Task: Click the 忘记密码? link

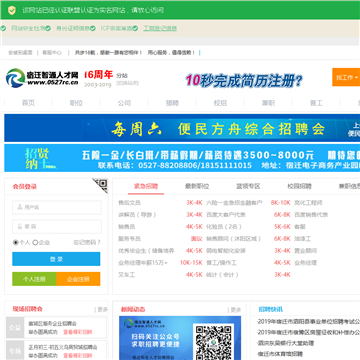Action: 87,242
